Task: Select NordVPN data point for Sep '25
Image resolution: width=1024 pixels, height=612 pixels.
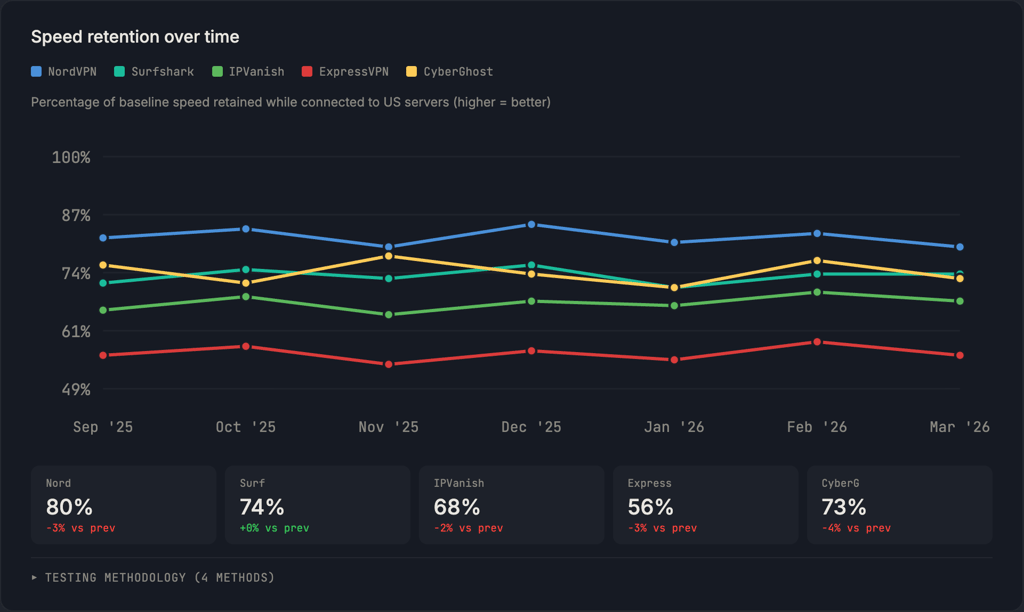Action: point(103,238)
